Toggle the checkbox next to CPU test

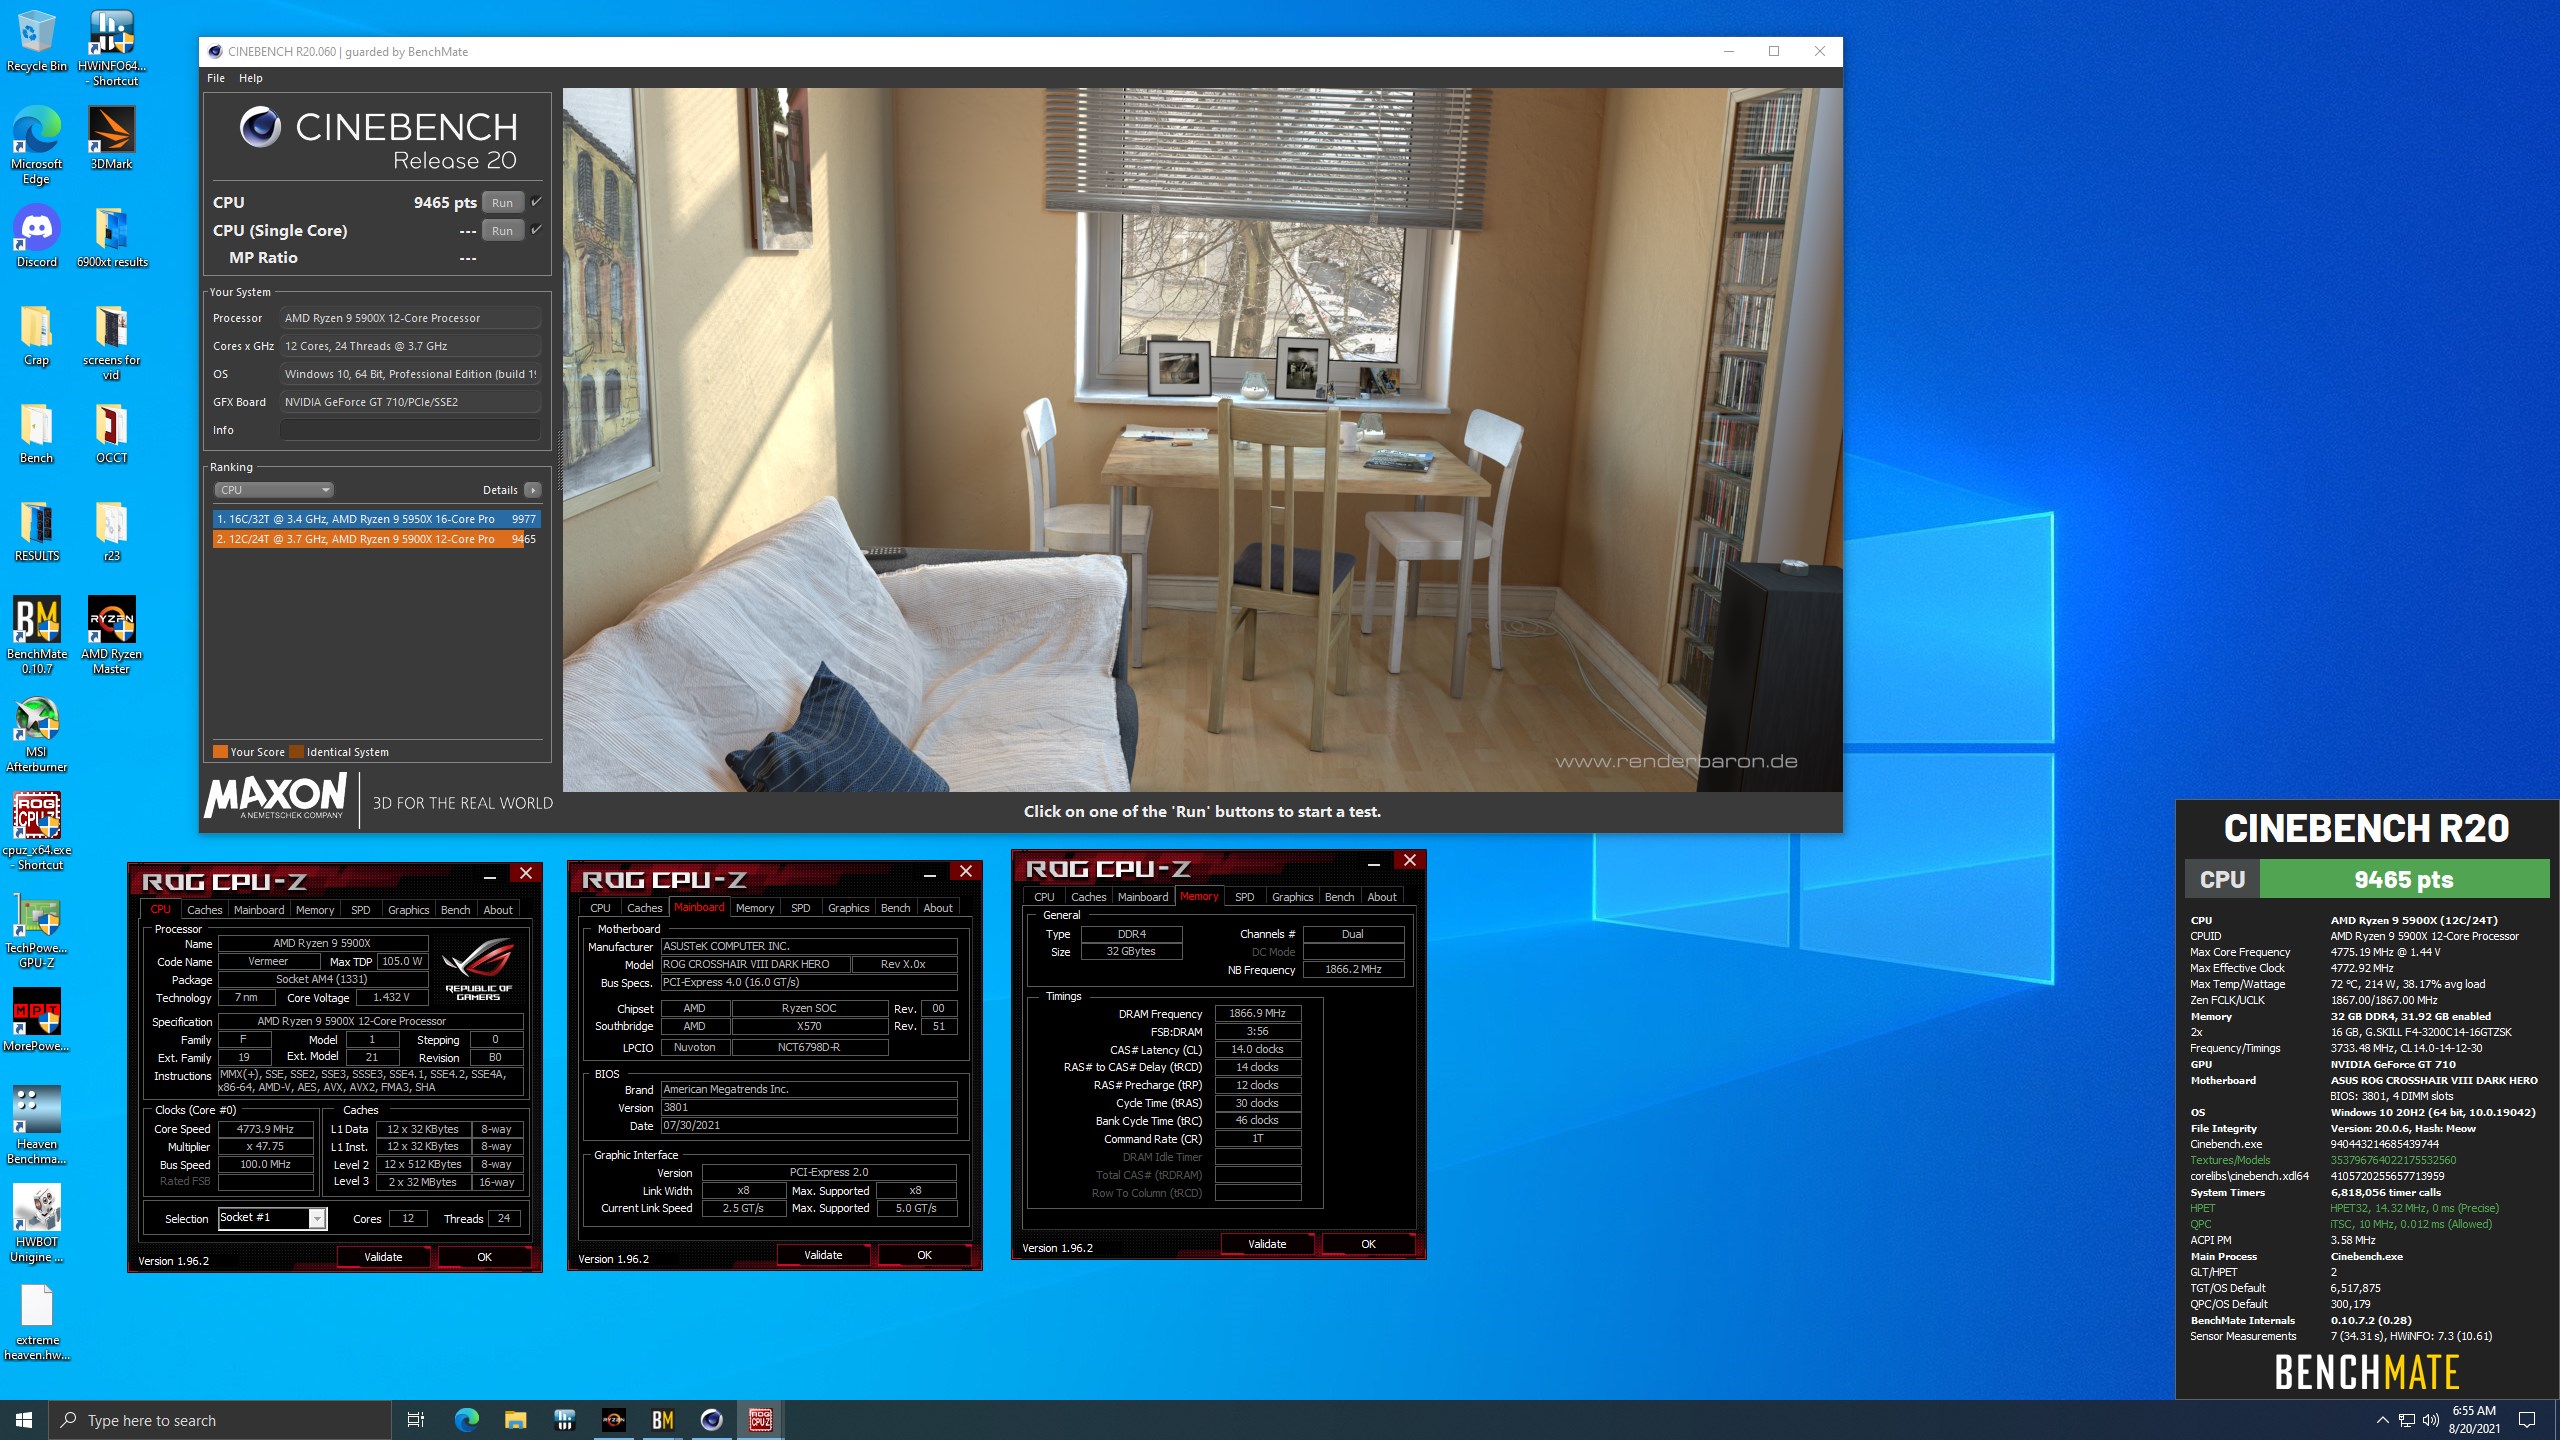click(537, 202)
